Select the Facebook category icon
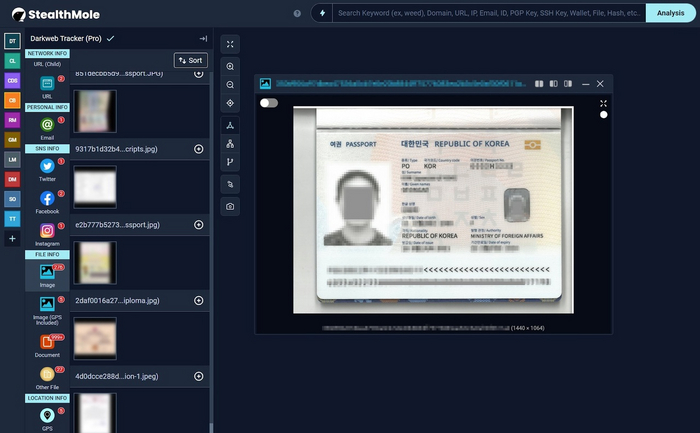Viewport: 700px width, 433px height. [47, 199]
